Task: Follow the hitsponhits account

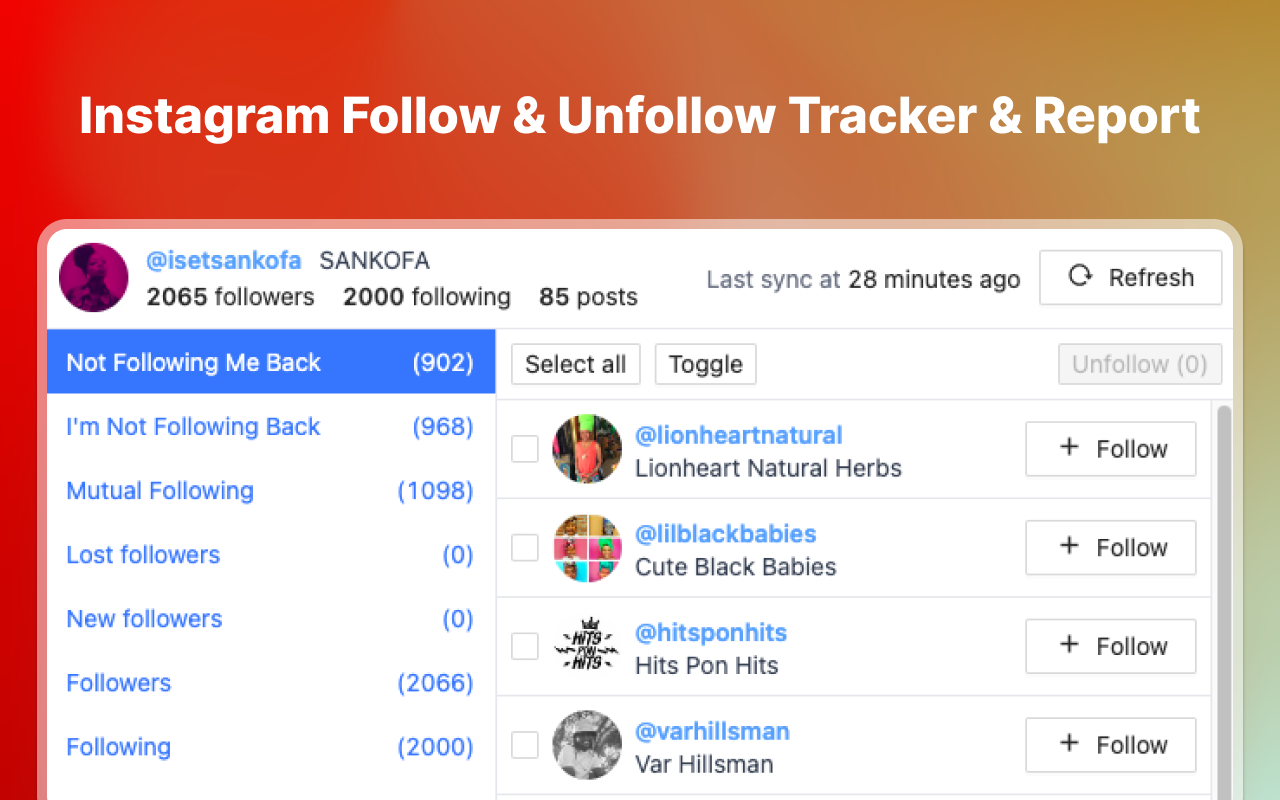Action: (x=1110, y=646)
